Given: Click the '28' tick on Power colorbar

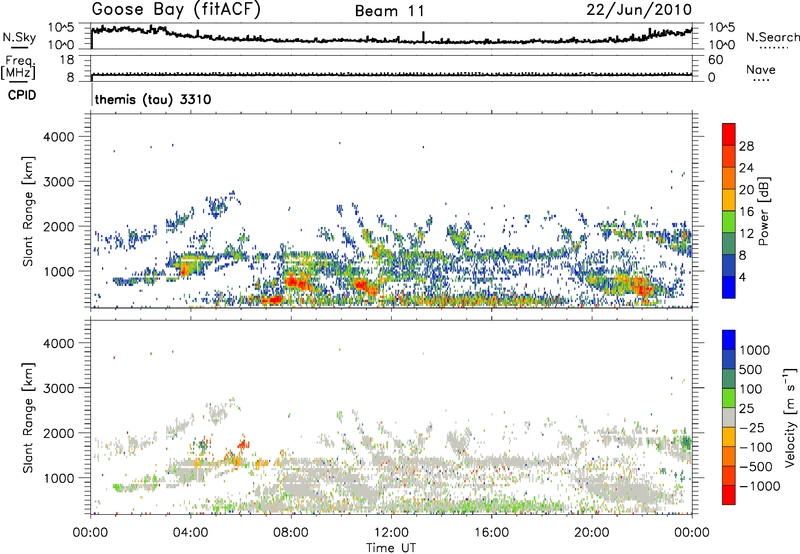Looking at the screenshot, I should [746, 146].
